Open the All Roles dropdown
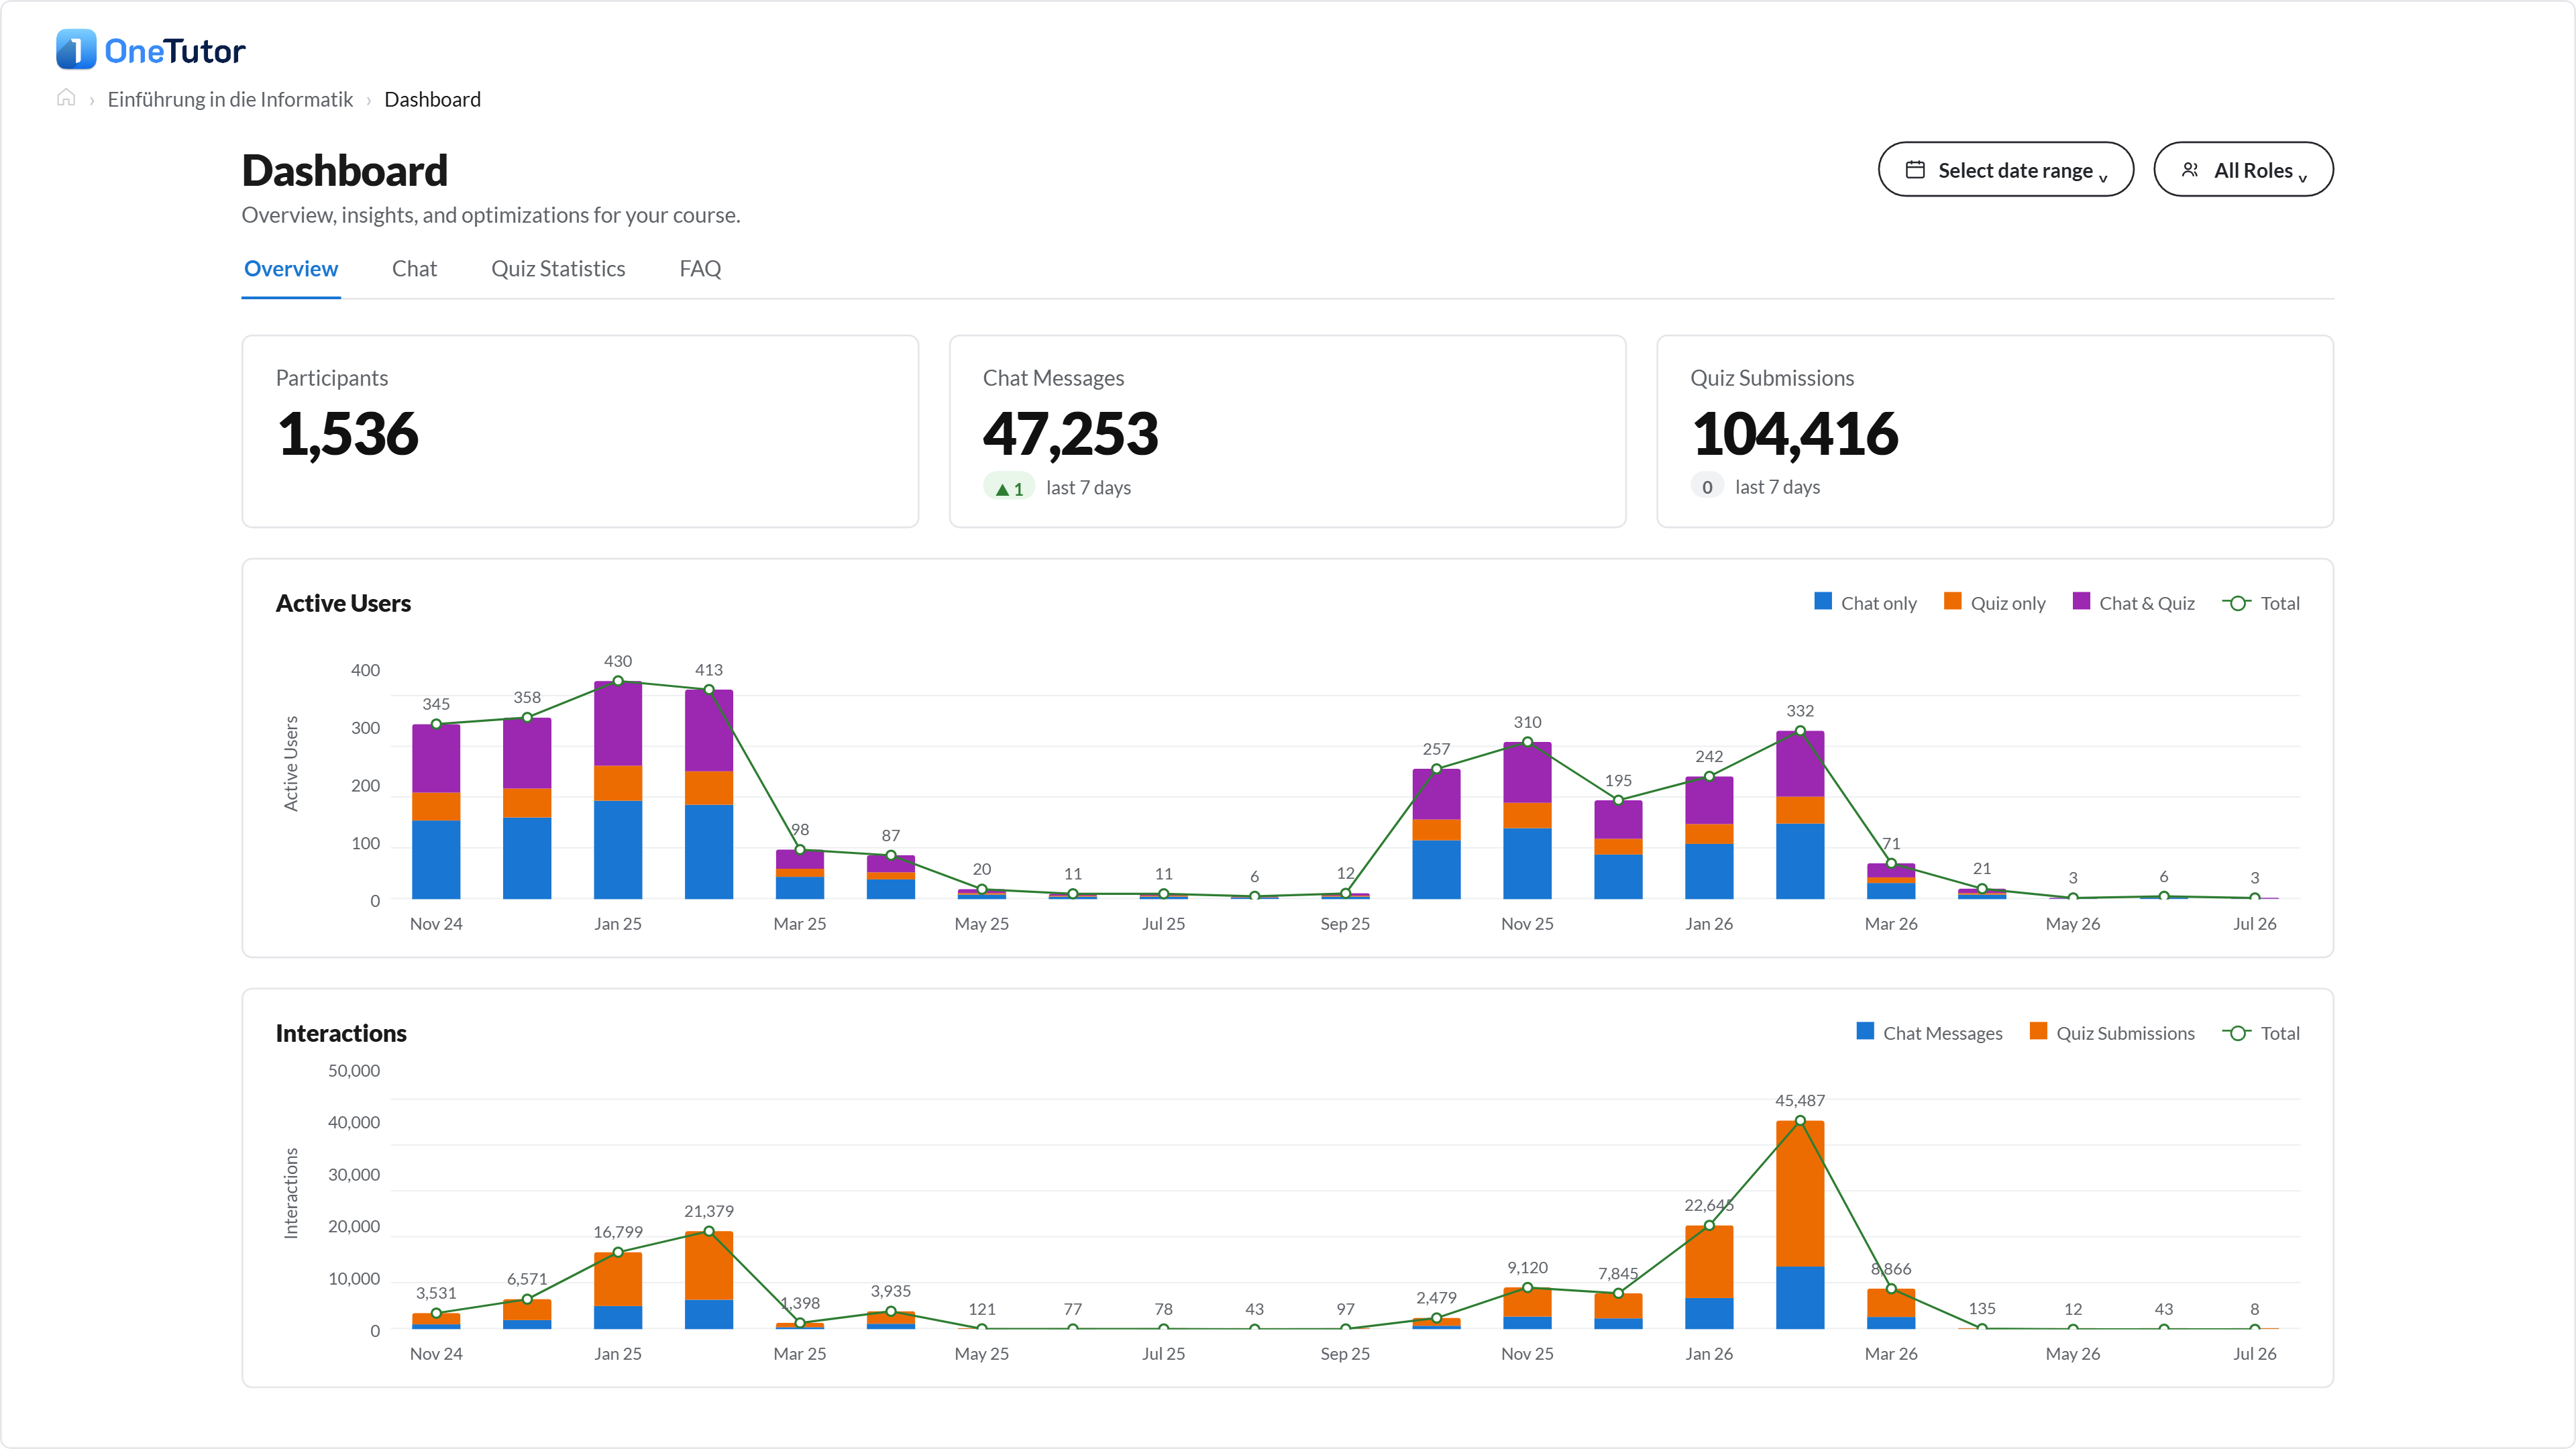The height and width of the screenshot is (1449, 2576). [x=2243, y=170]
